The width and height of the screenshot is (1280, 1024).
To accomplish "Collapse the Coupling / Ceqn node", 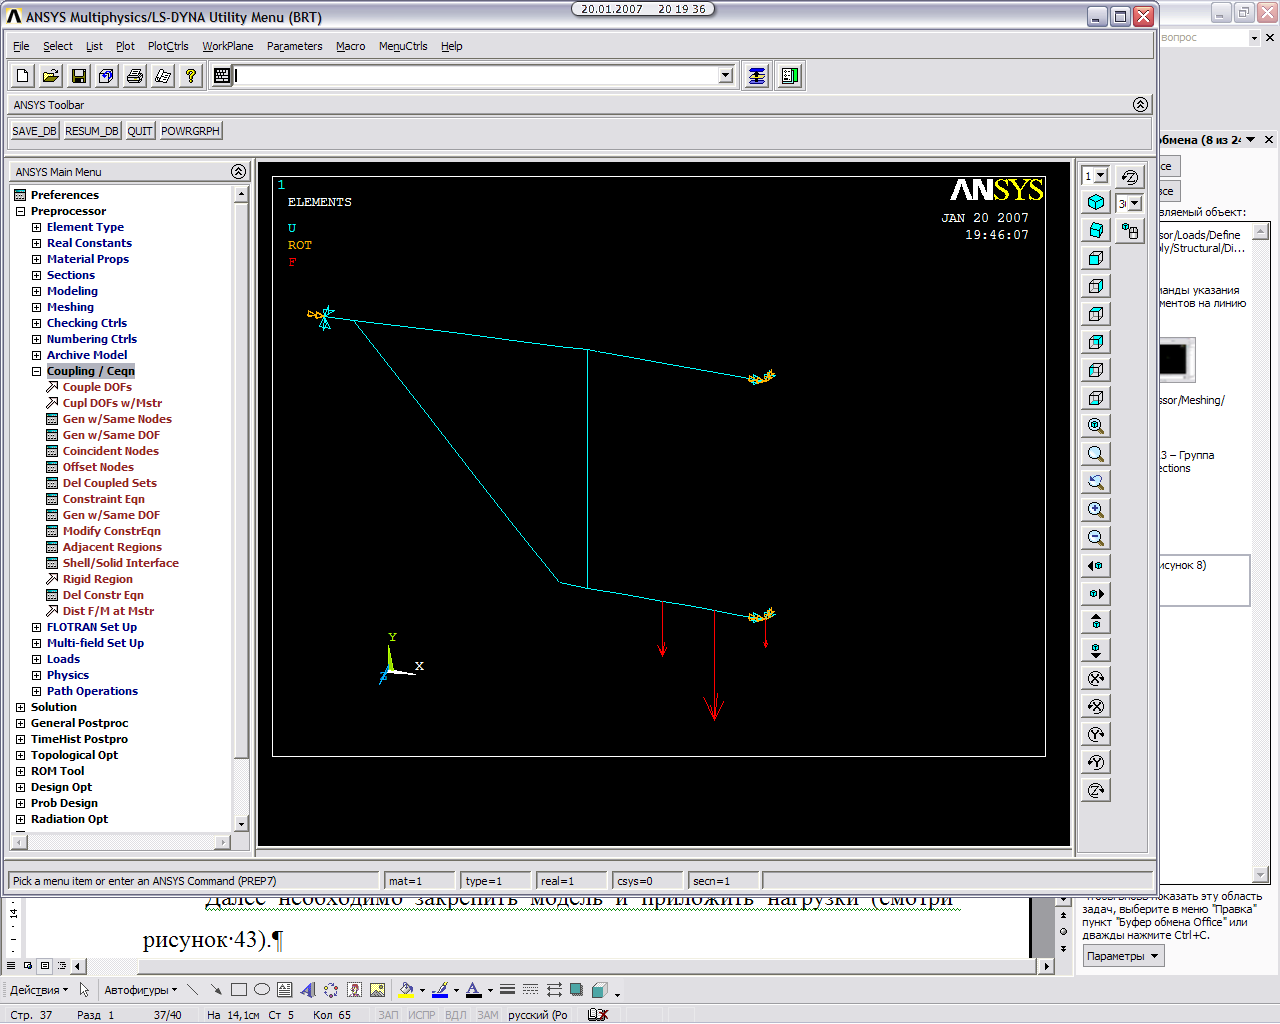I will (x=37, y=371).
